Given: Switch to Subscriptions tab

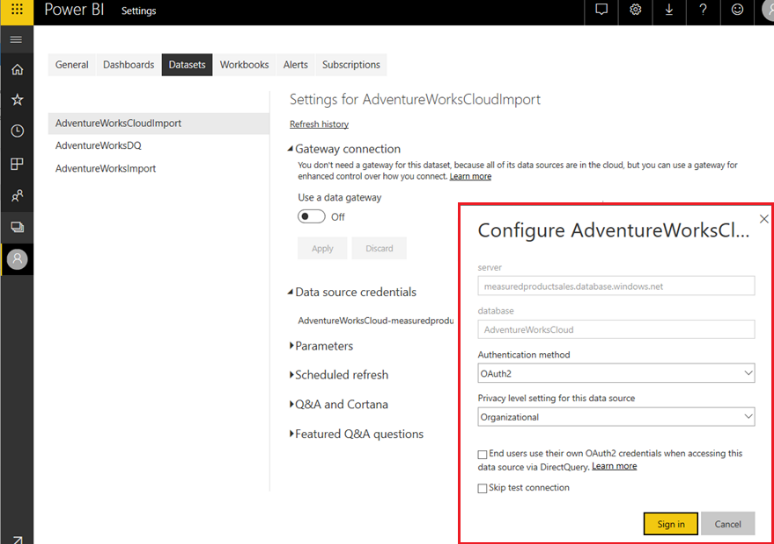Looking at the screenshot, I should tap(351, 65).
